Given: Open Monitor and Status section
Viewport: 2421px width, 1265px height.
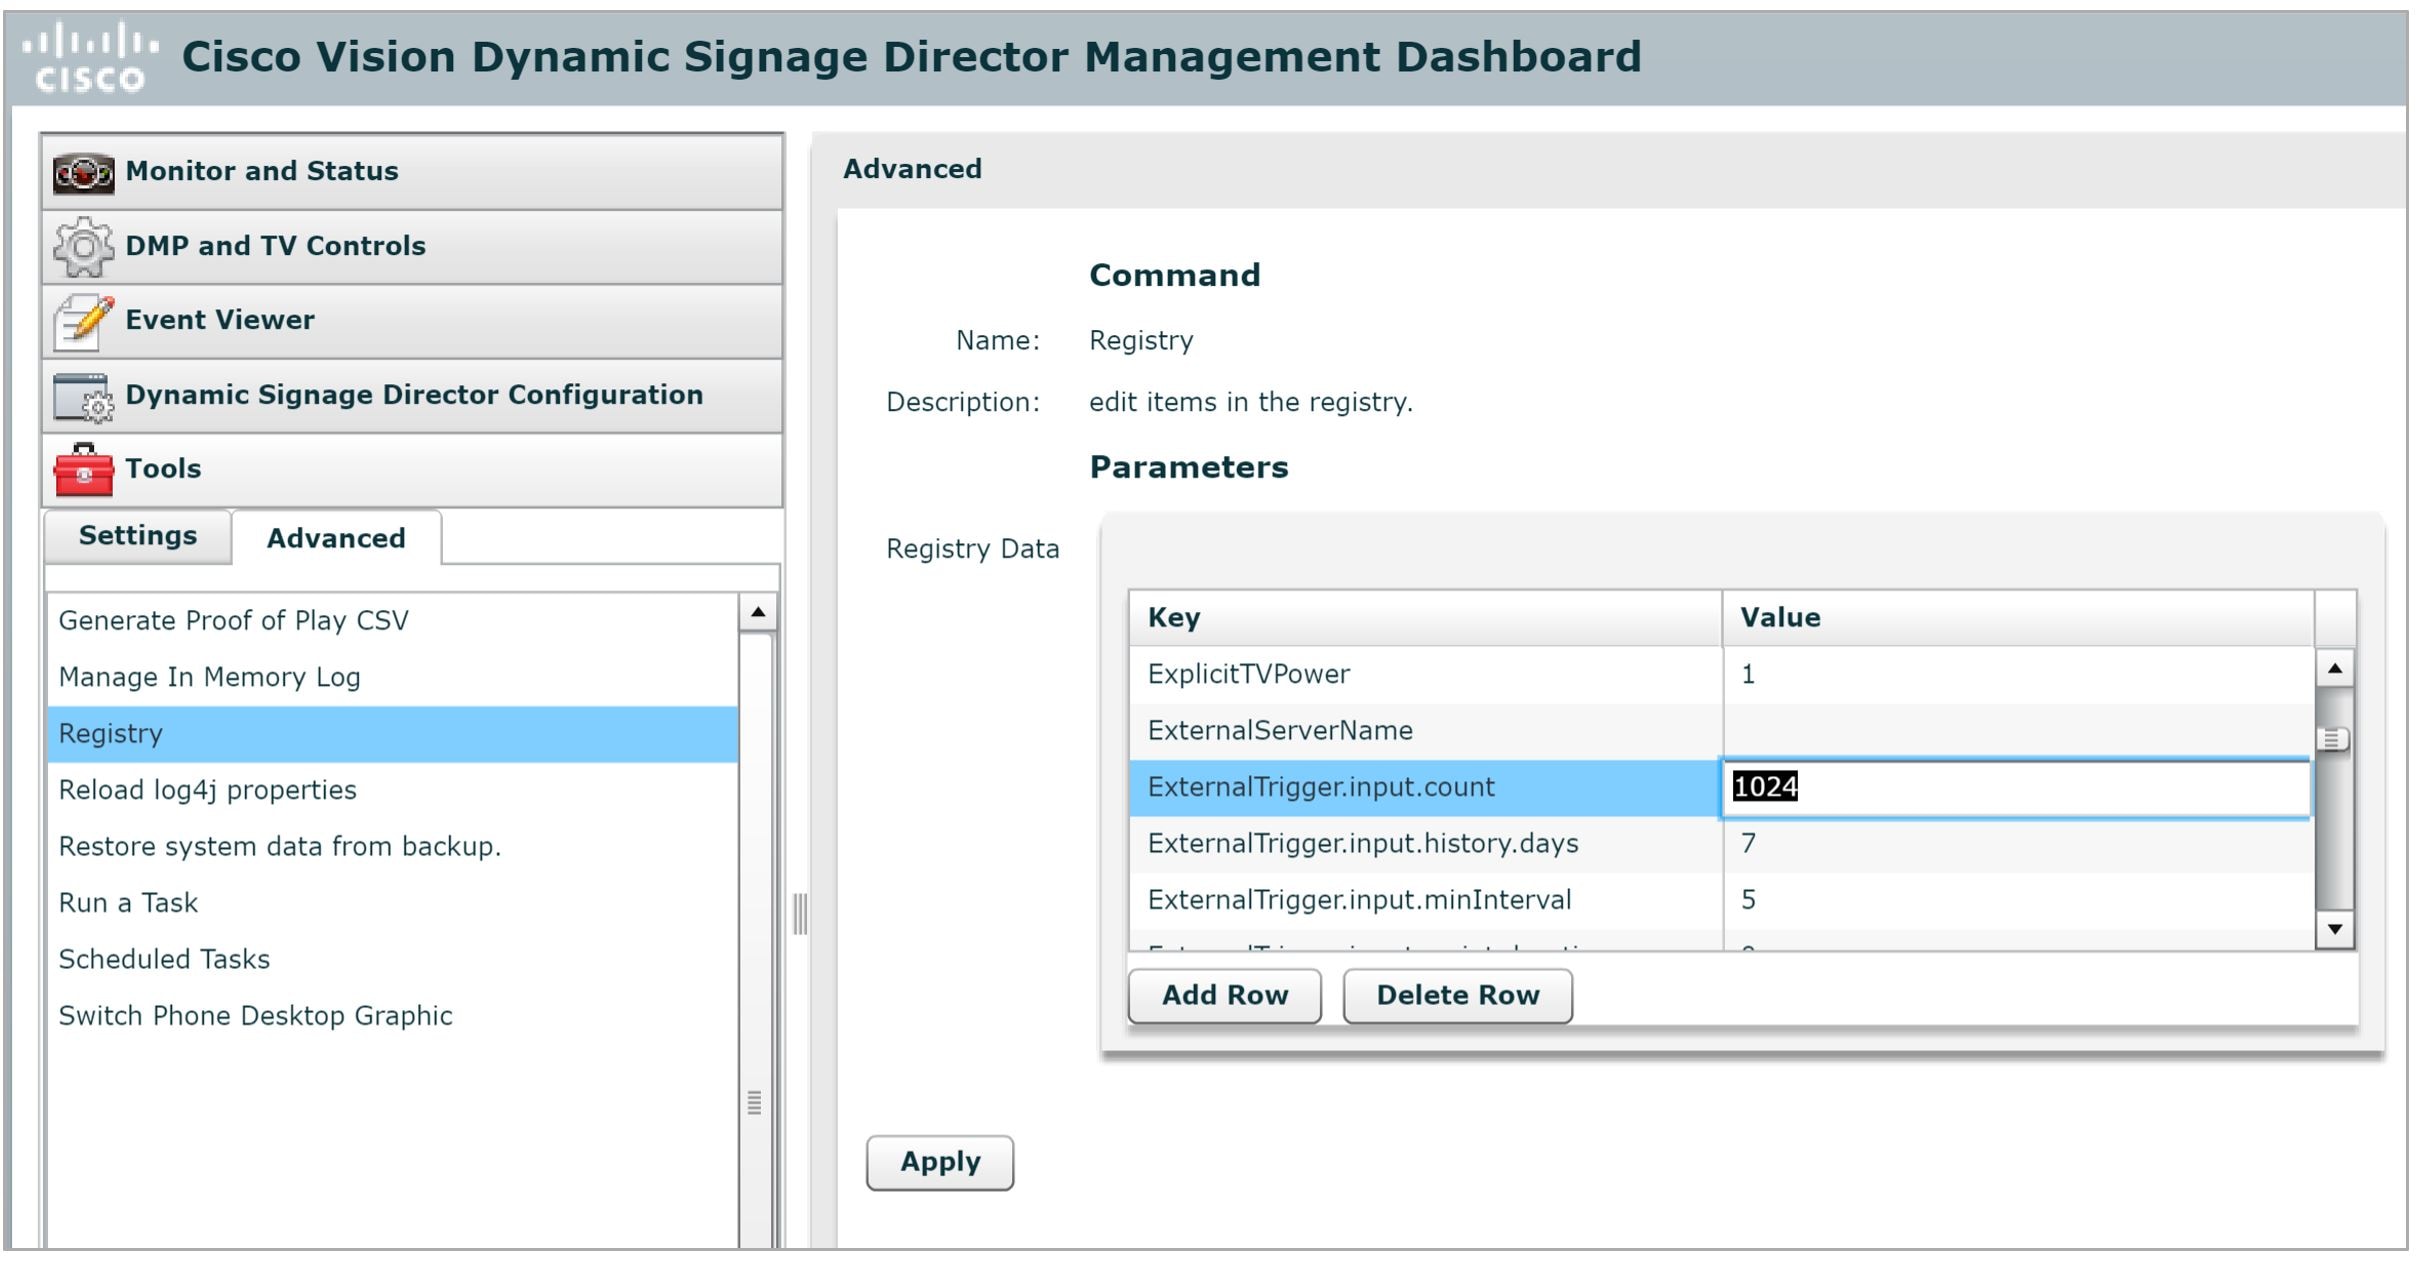Looking at the screenshot, I should click(412, 172).
